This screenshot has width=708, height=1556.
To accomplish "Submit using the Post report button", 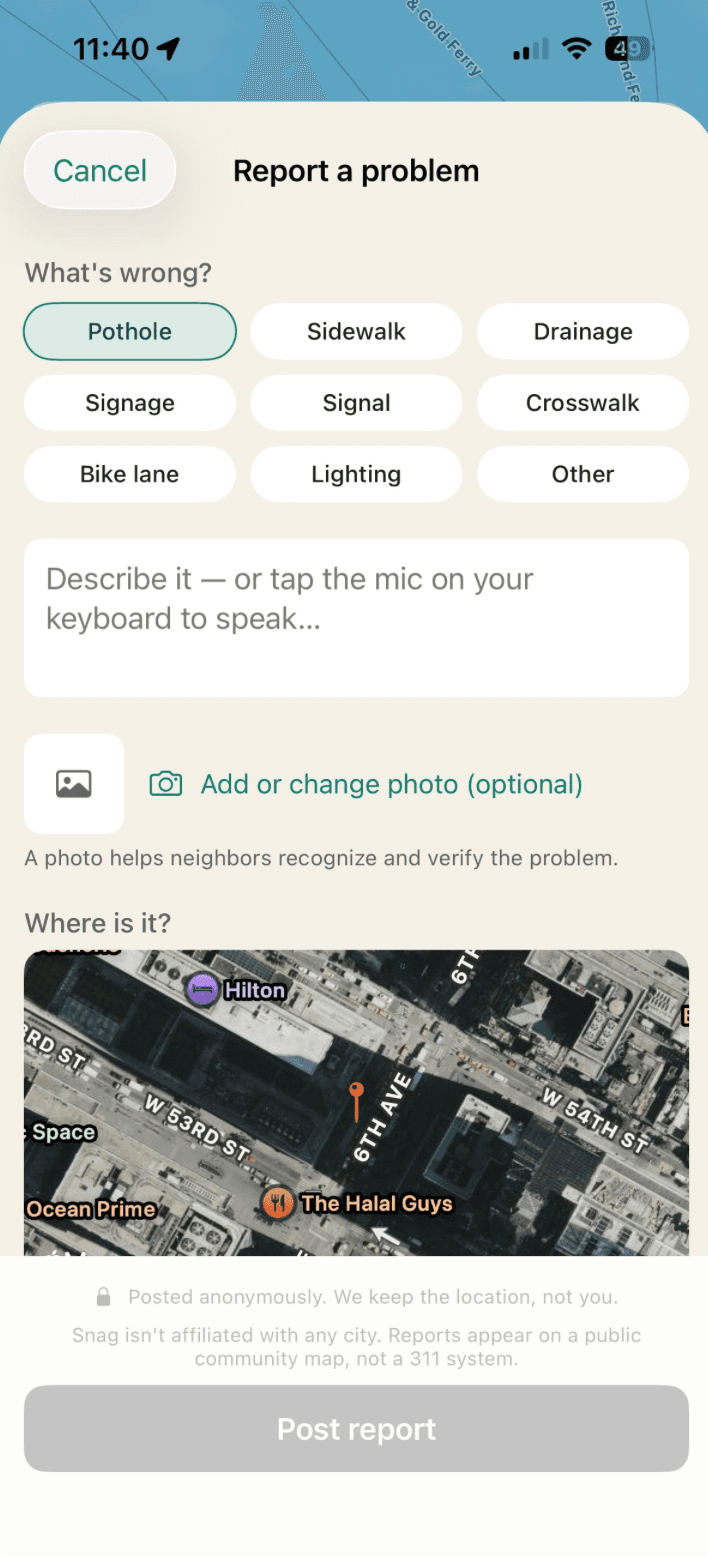I will (356, 1428).
